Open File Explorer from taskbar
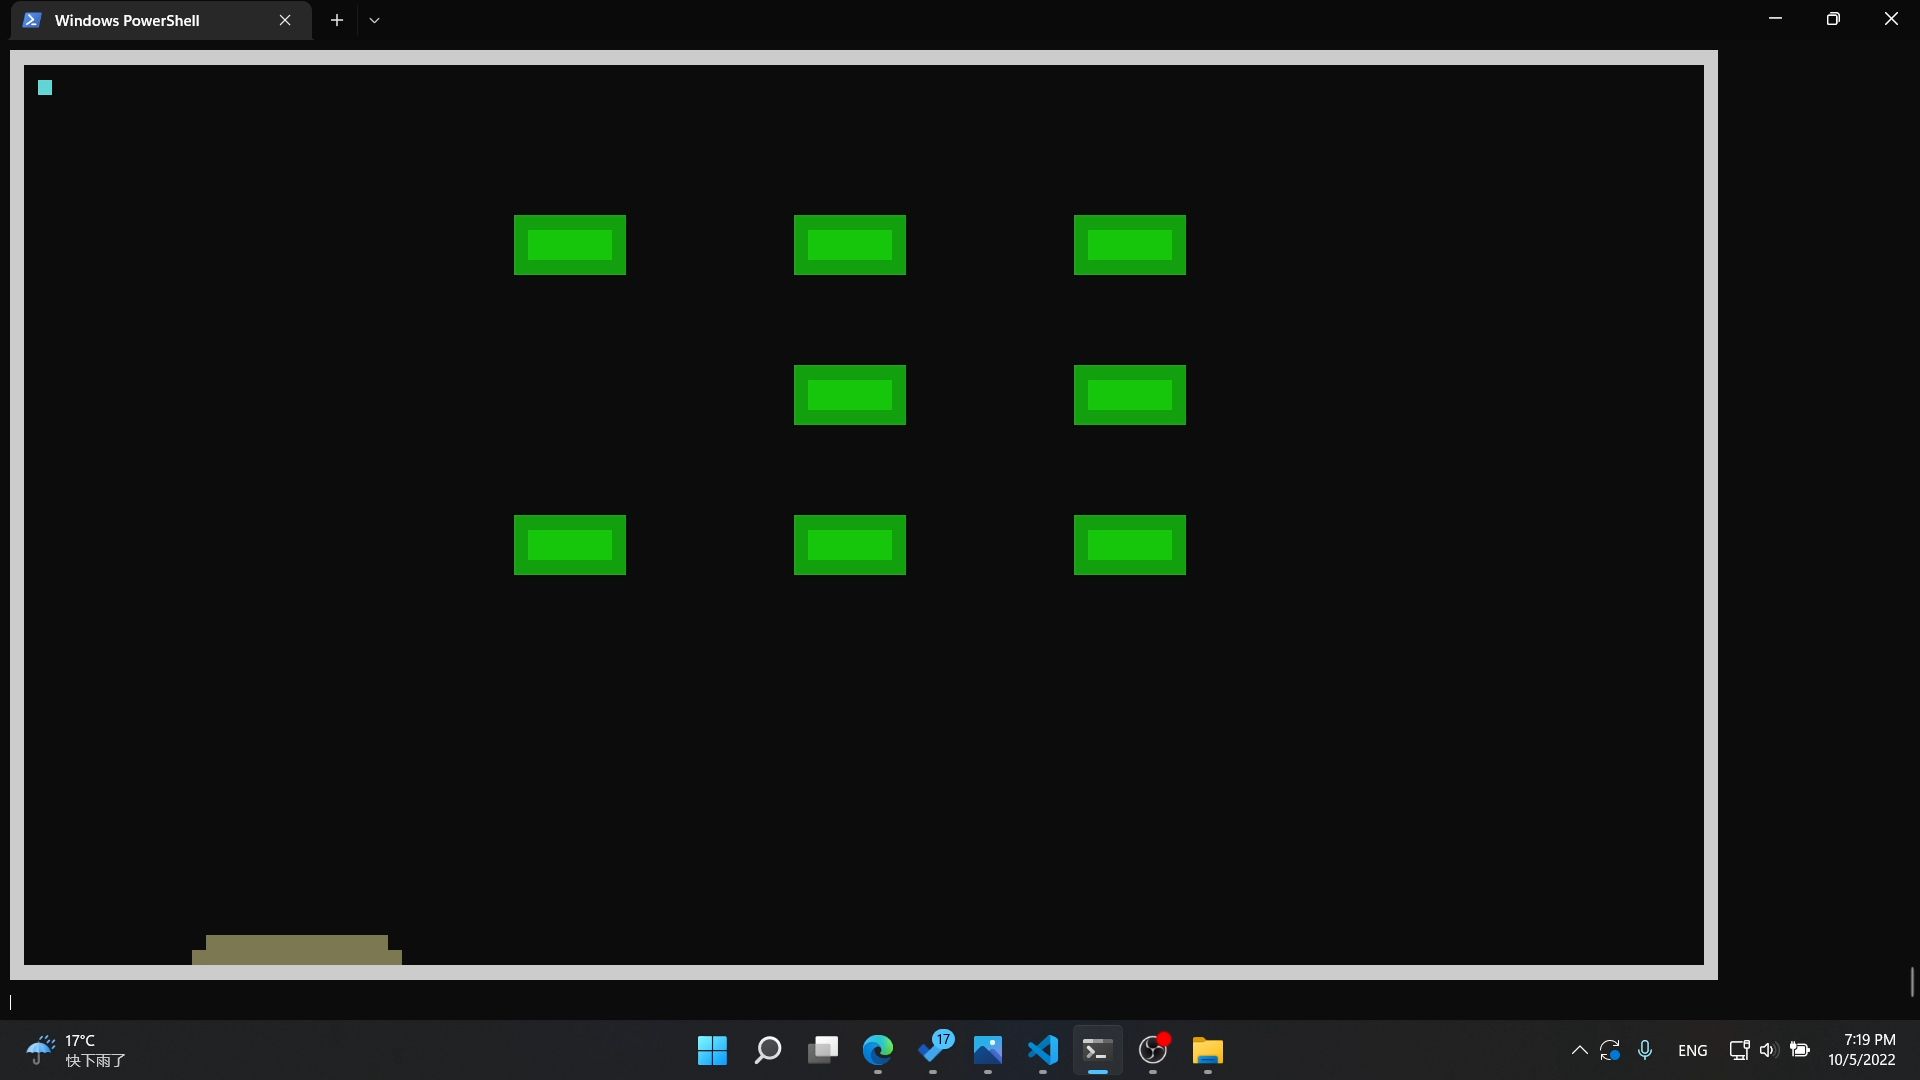The width and height of the screenshot is (1920, 1080). point(1208,1050)
